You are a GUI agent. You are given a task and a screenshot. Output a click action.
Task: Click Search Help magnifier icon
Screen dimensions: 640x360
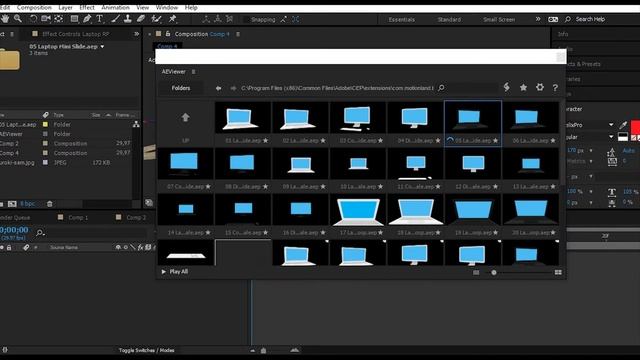click(568, 19)
